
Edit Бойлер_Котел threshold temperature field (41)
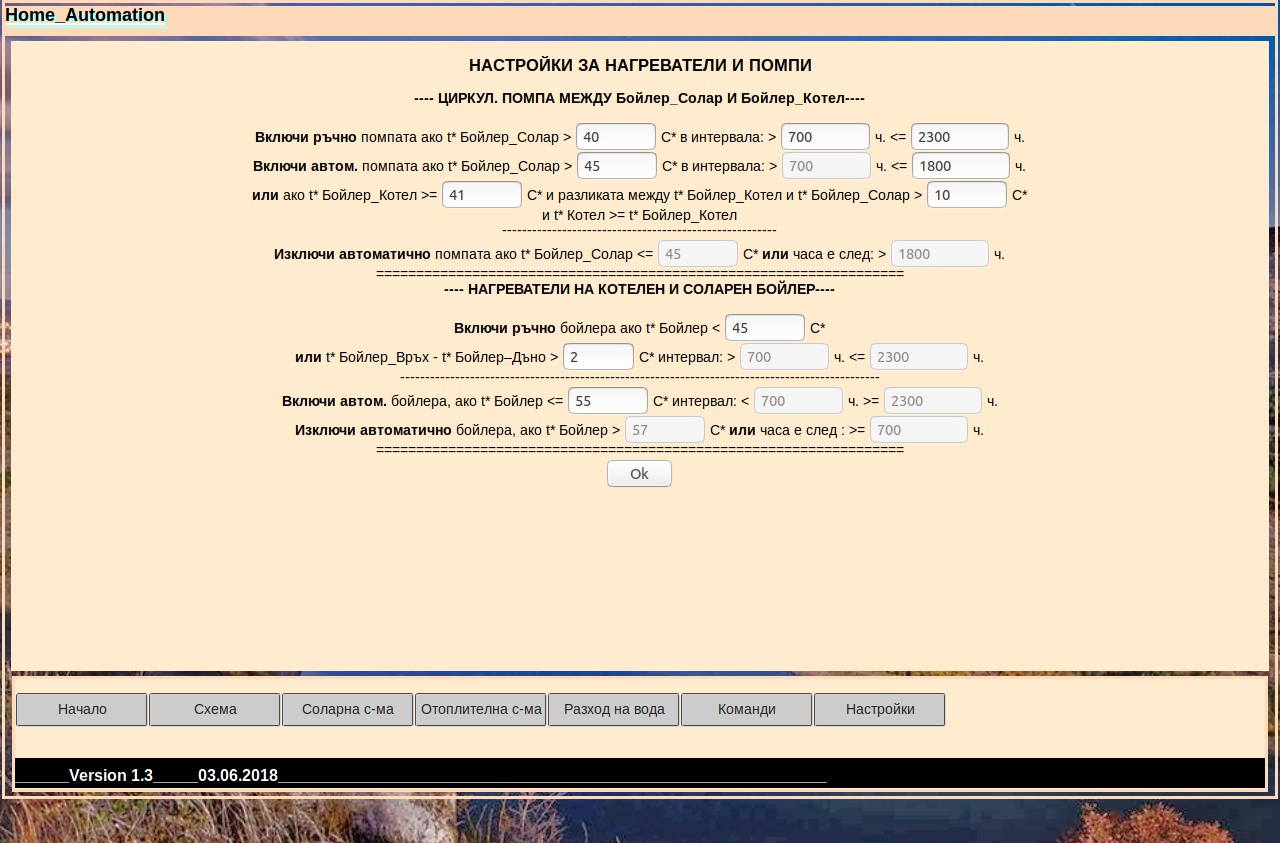tap(482, 195)
